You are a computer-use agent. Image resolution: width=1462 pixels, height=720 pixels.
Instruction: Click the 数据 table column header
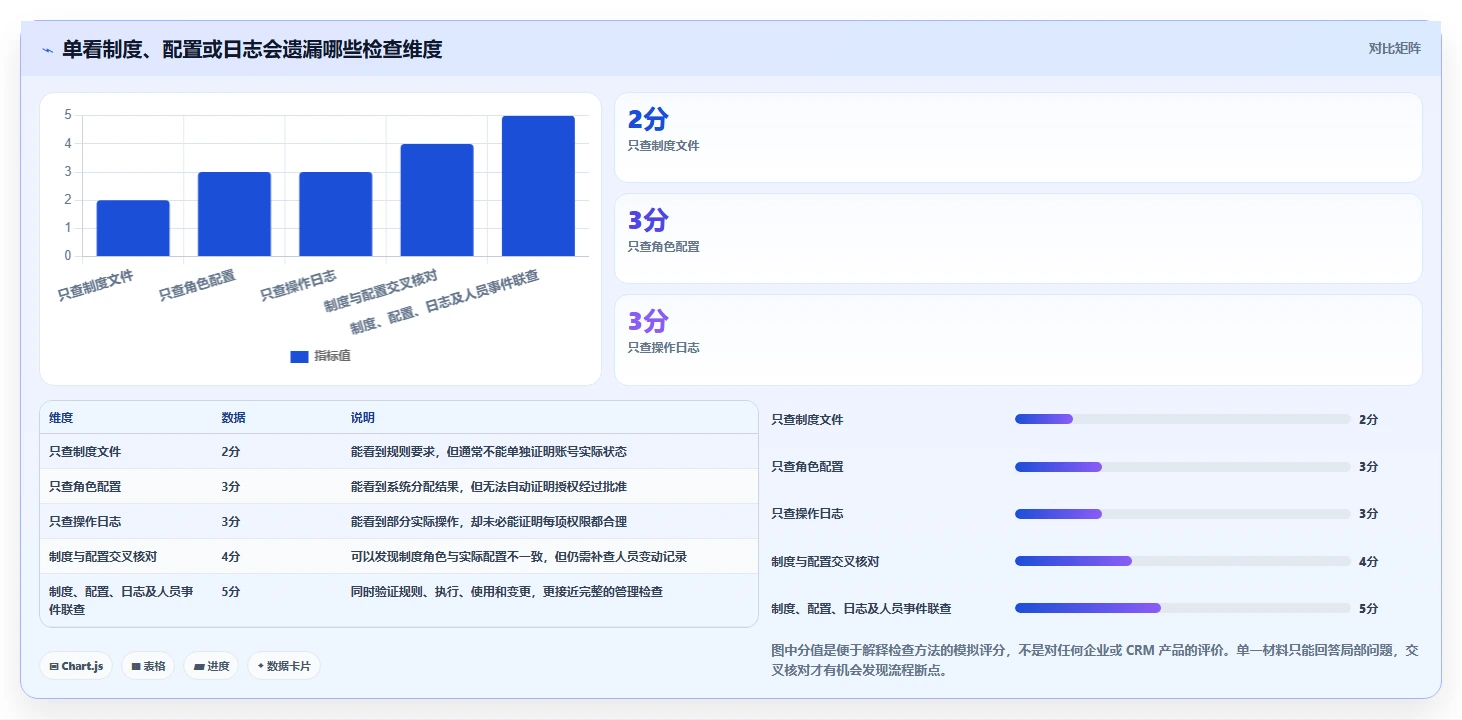click(233, 418)
